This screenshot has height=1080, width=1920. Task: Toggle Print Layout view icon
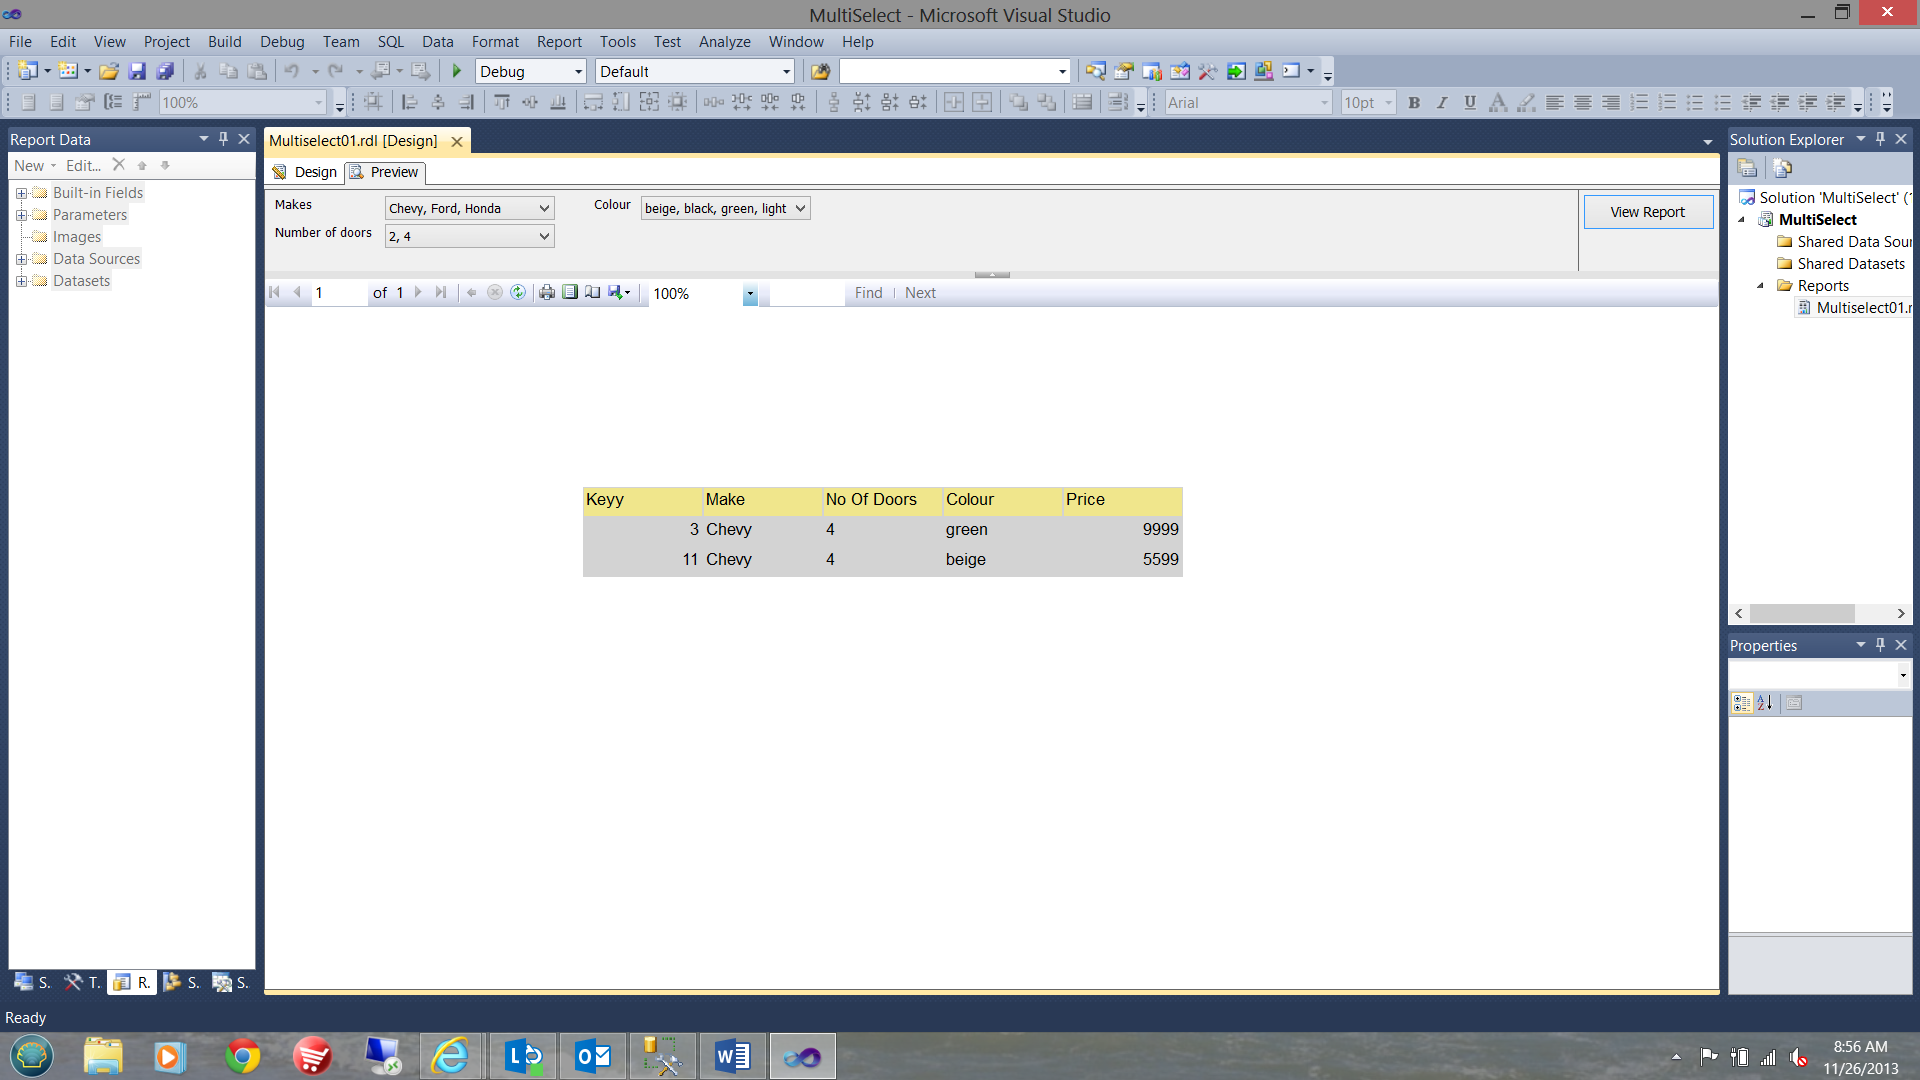point(570,293)
